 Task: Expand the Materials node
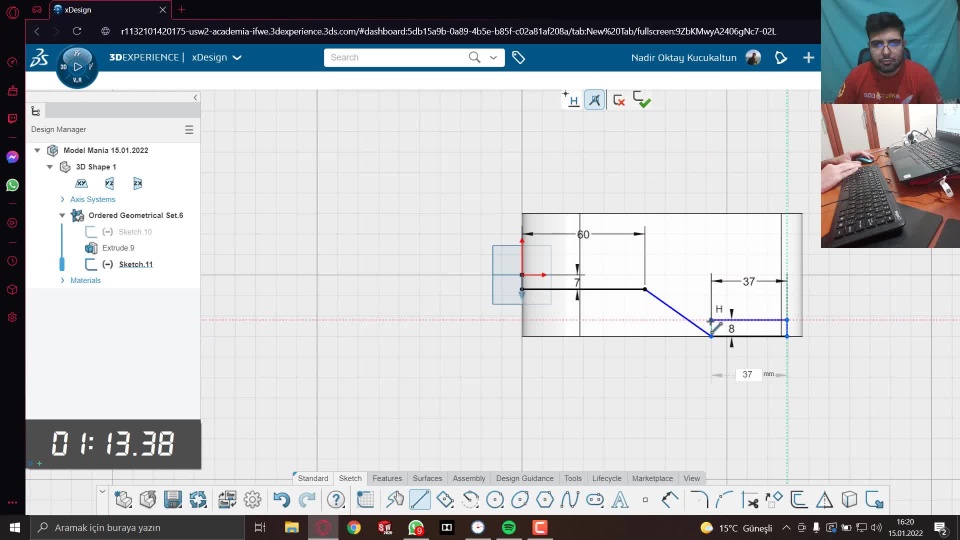tap(62, 280)
